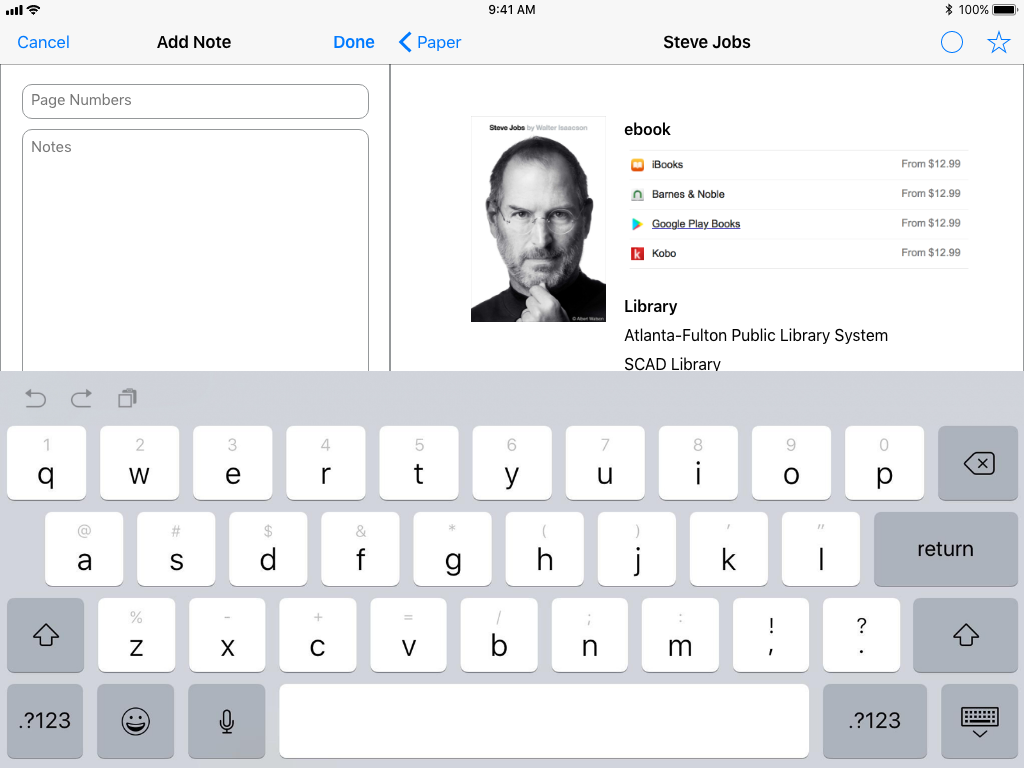This screenshot has width=1024, height=768.
Task: Select the SCAD Library entry
Action: click(x=672, y=363)
